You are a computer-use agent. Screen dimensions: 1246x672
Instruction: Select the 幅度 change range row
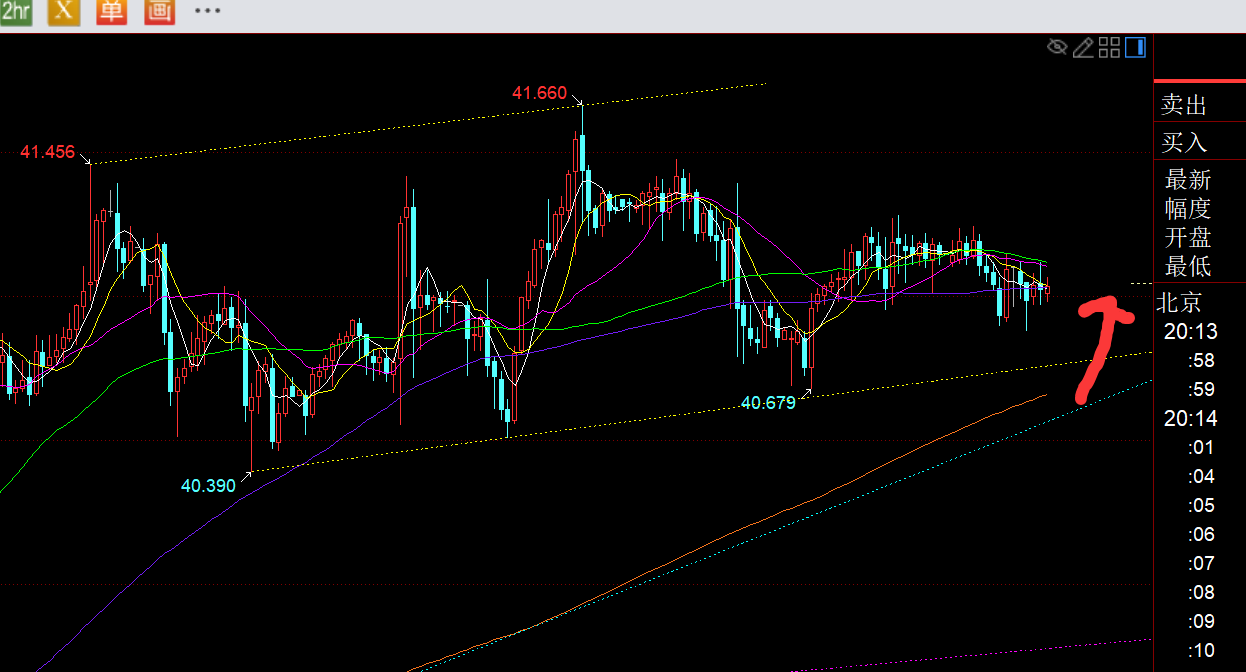coord(1188,209)
